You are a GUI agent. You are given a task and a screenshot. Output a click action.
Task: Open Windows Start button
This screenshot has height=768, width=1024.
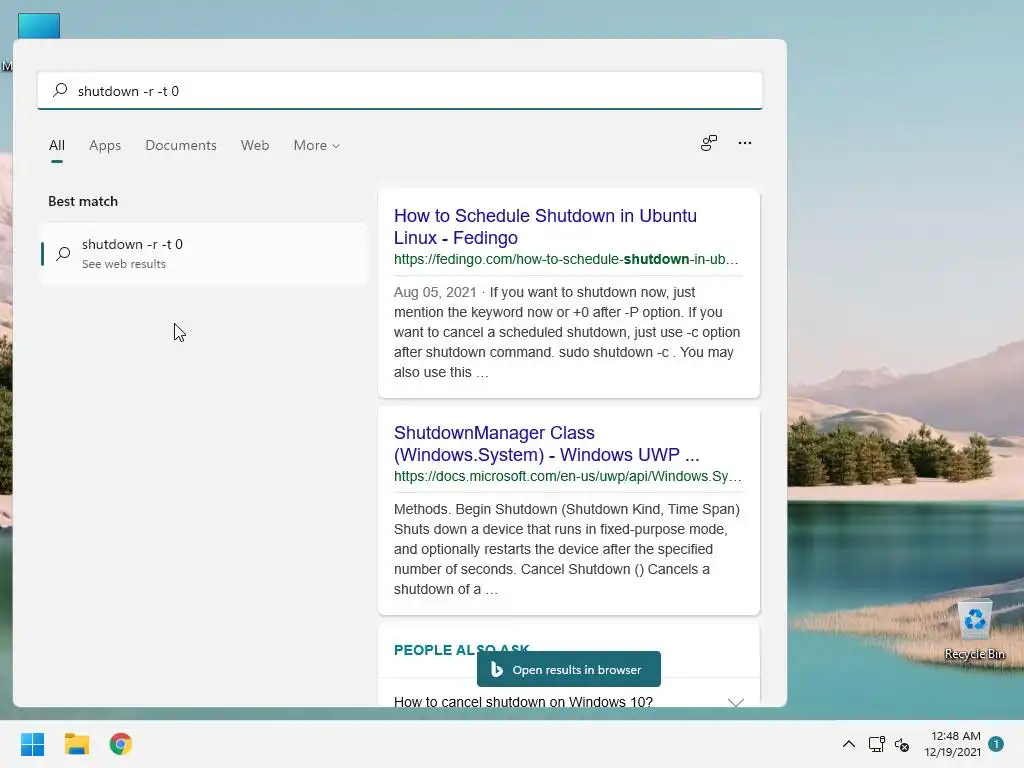point(32,744)
